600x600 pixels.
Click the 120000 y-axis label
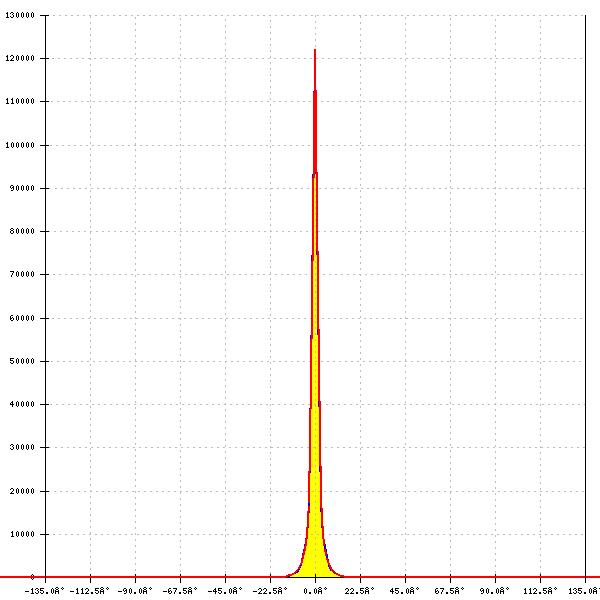(20, 58)
